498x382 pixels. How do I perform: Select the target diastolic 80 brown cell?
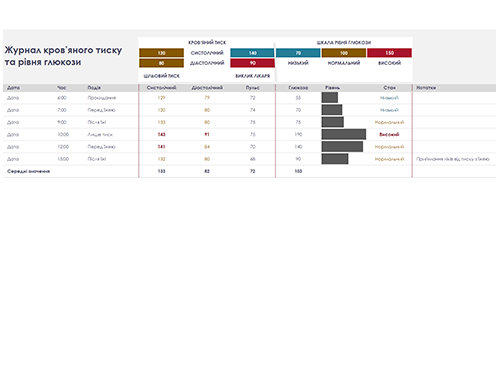click(161, 63)
